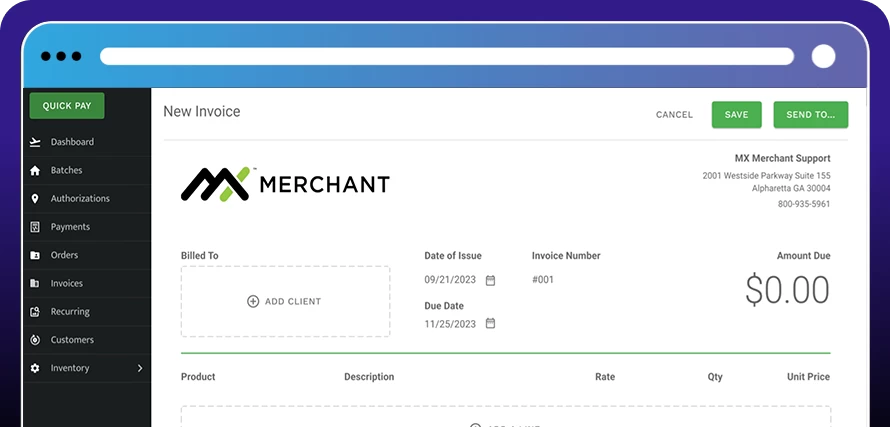Click the Dashboard sidebar icon
This screenshot has height=427, width=890.
point(35,142)
